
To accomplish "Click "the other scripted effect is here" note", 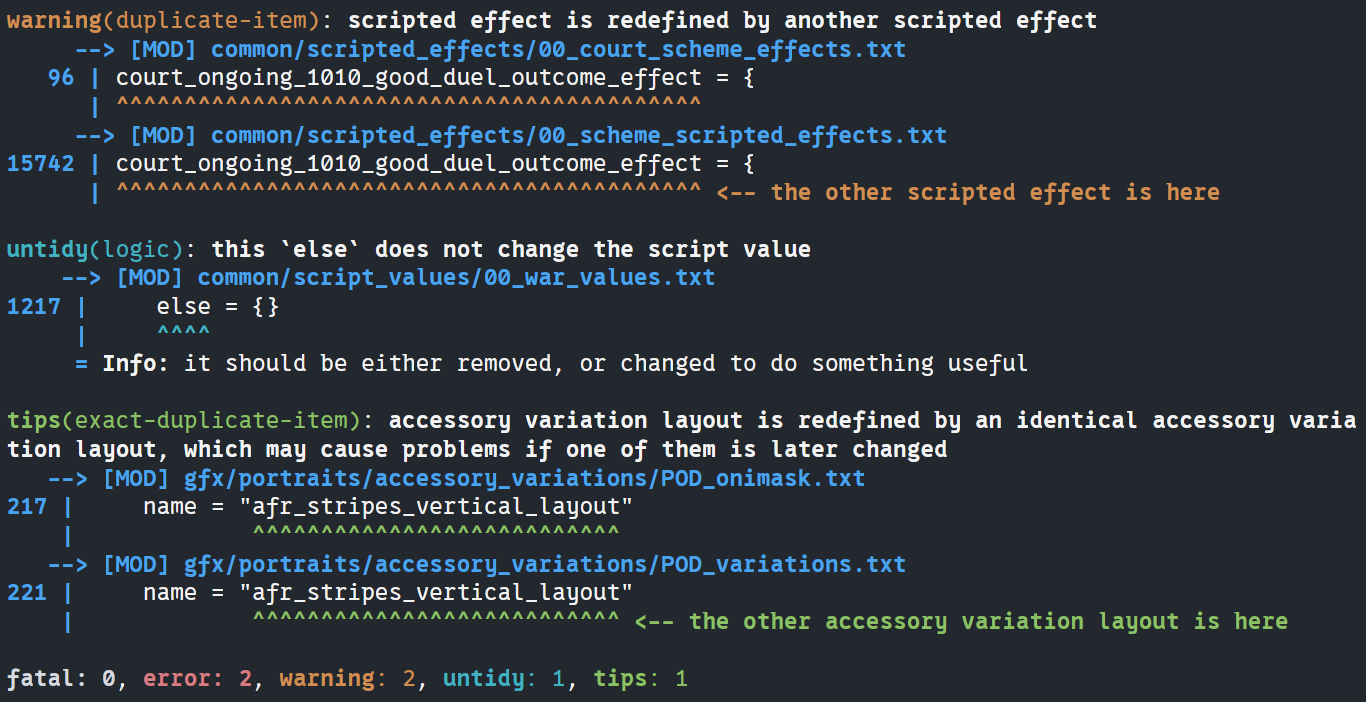I will point(995,192).
